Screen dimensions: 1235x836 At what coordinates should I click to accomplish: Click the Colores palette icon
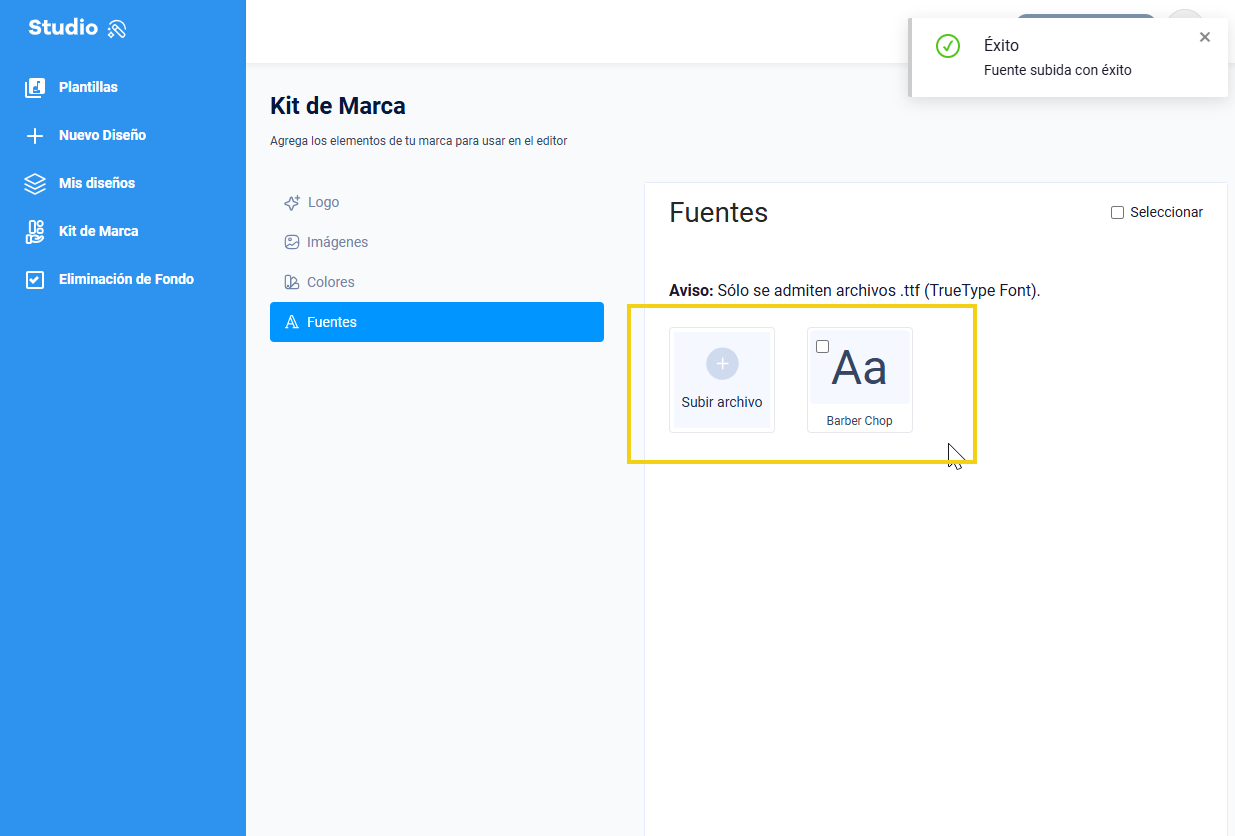click(x=292, y=282)
